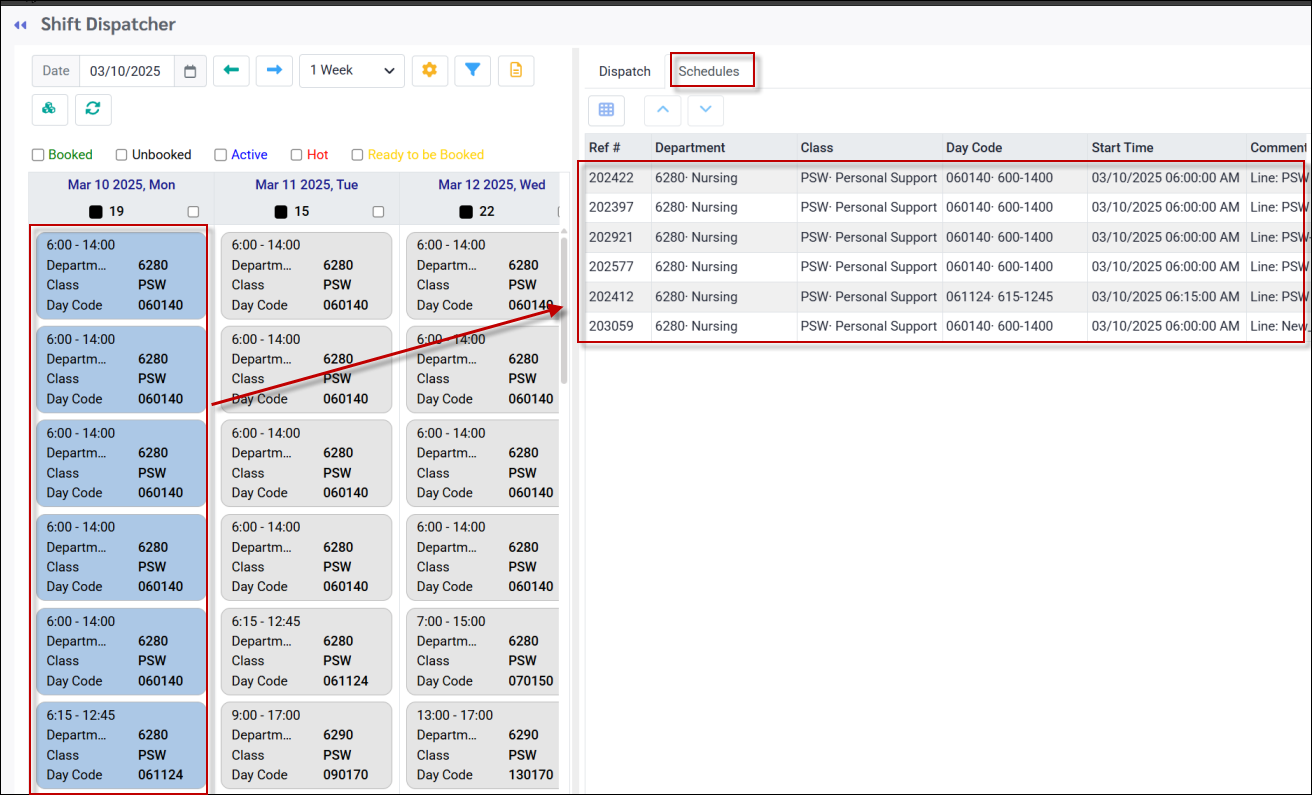Click the yellow document report icon

[516, 71]
